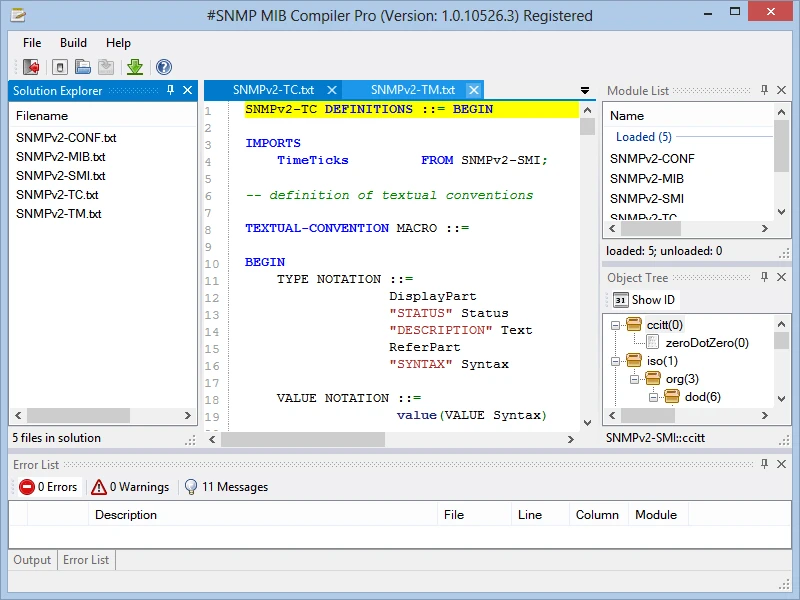
Task: Toggle the 0 Errors filter
Action: (48, 487)
